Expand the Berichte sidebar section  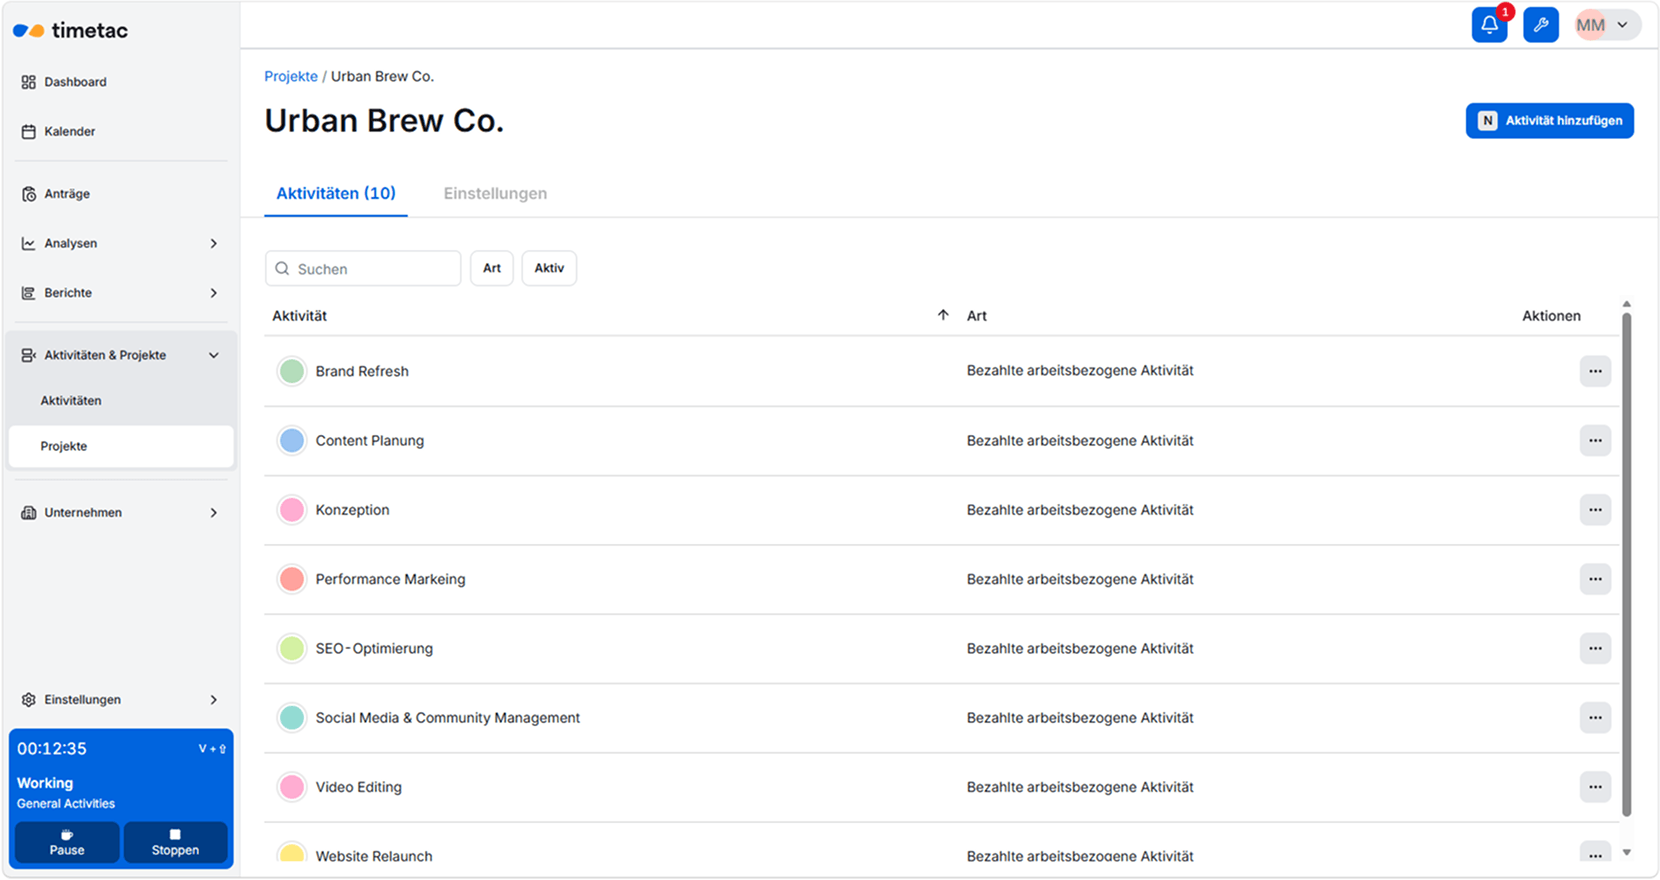[120, 293]
